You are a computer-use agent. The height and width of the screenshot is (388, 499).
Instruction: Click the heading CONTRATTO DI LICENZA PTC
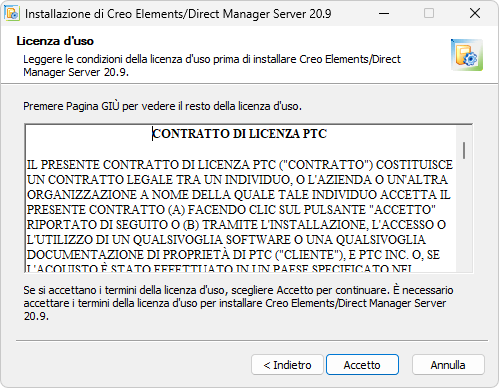[240, 134]
